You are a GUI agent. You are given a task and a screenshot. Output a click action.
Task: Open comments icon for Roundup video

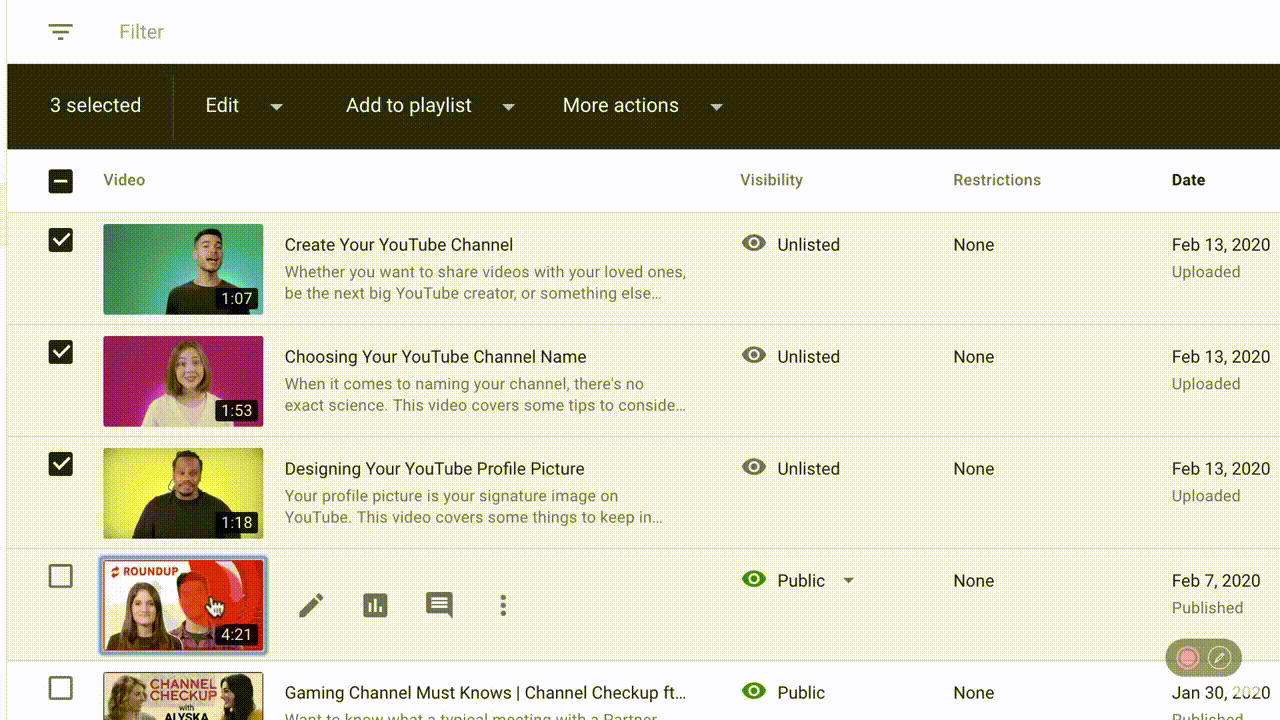tap(439, 605)
